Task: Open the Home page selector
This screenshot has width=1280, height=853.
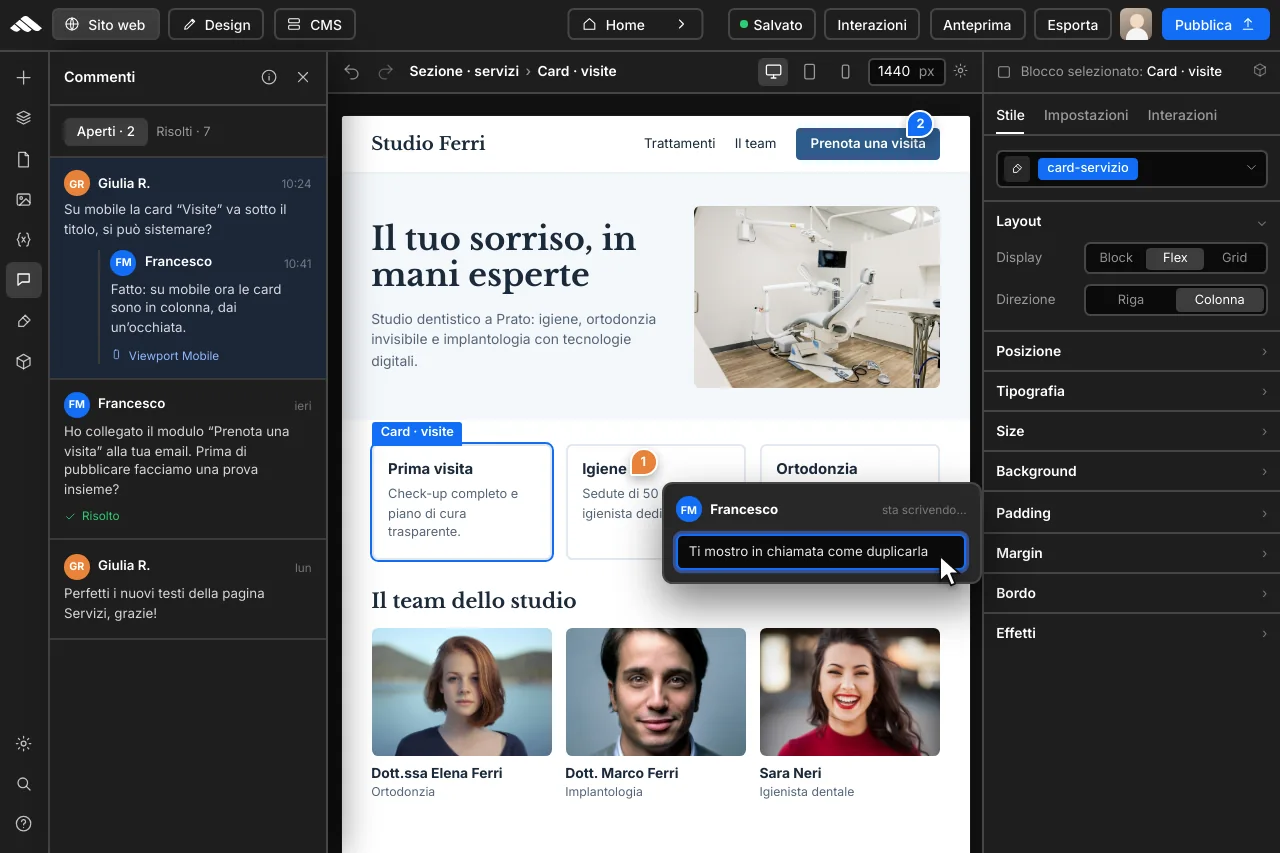Action: click(x=635, y=25)
